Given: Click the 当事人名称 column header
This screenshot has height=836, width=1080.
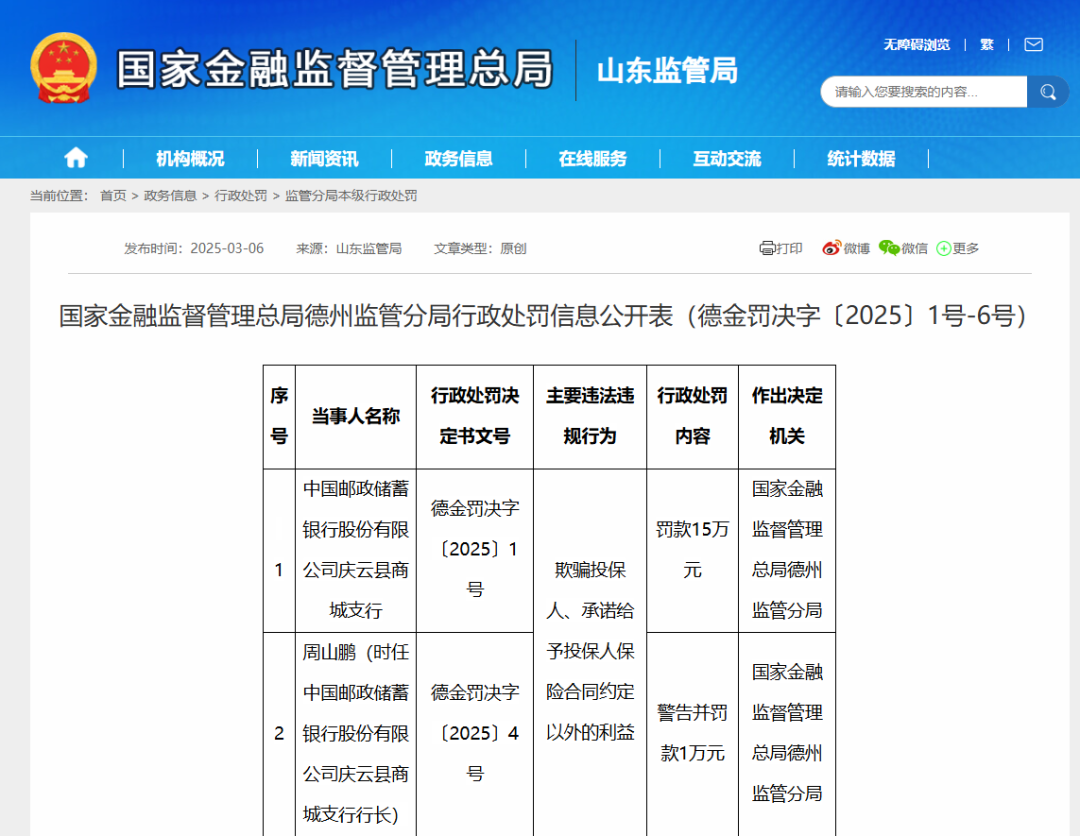Looking at the screenshot, I should coord(355,416).
